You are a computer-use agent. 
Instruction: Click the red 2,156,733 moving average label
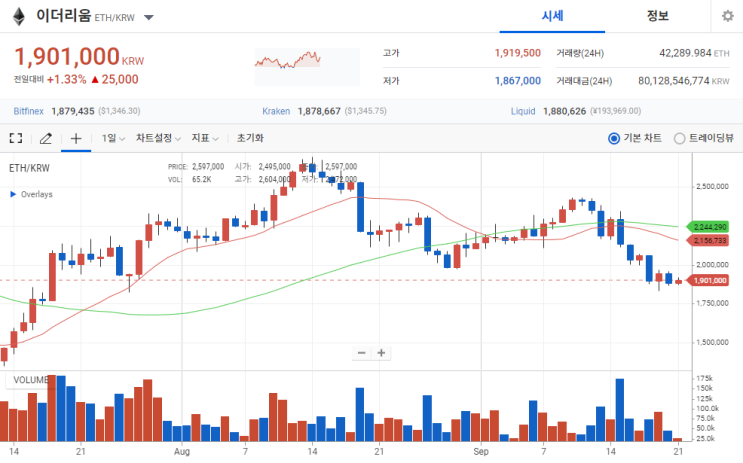[x=707, y=241]
